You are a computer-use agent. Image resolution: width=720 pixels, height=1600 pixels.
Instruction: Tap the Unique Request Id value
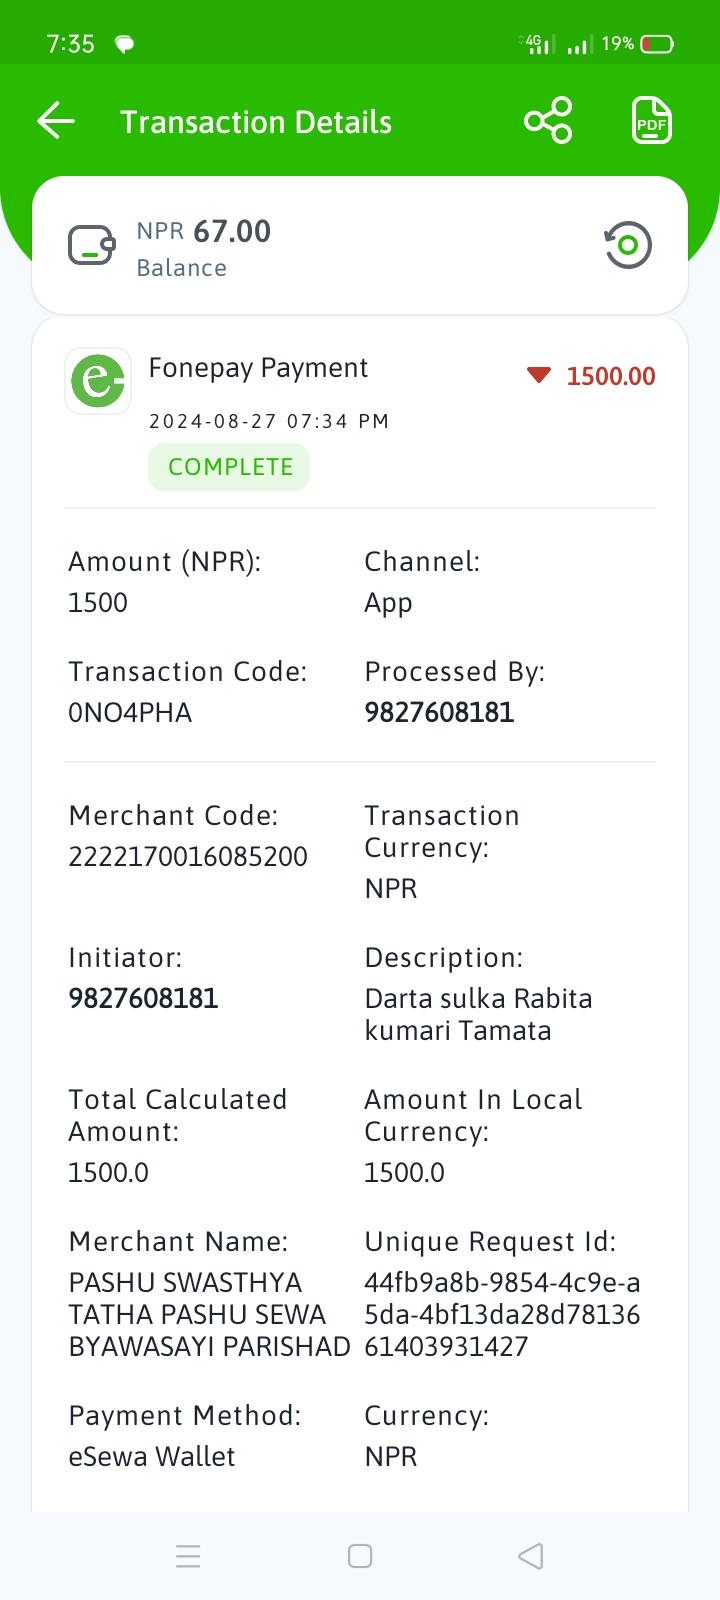point(502,1314)
